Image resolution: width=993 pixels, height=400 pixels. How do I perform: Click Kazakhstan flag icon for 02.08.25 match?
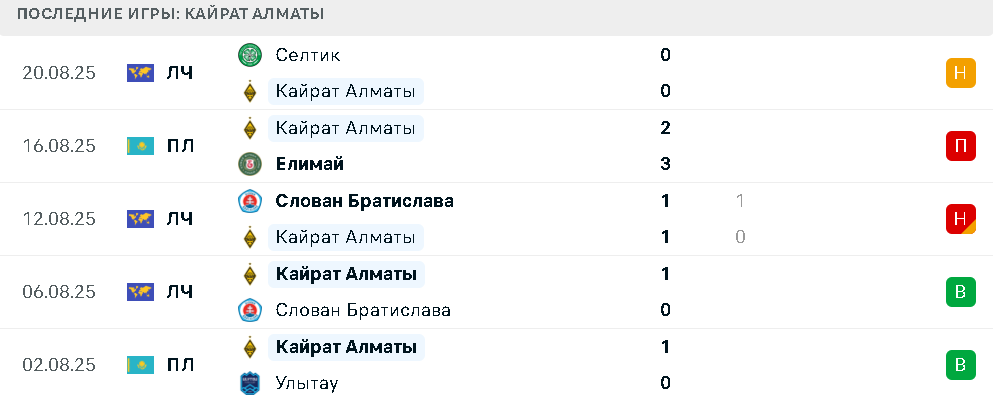pos(141,365)
